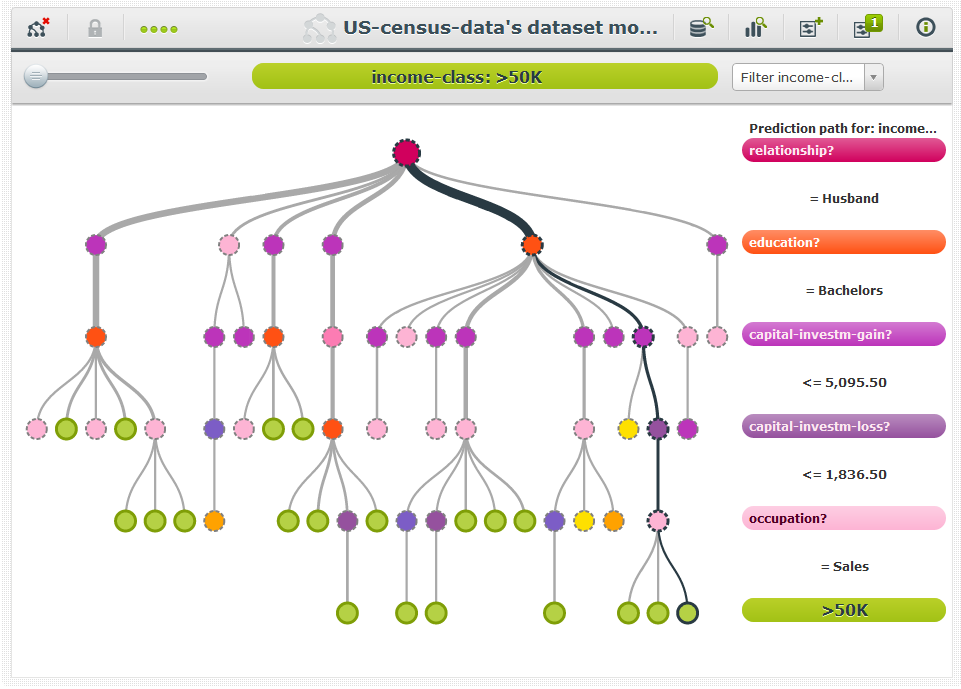Screen dimensions: 961x689
Task: Select the crimson root node of the tree
Action: coord(406,153)
